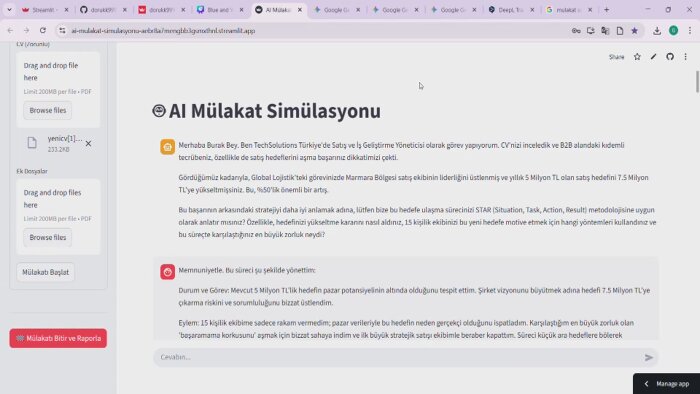This screenshot has width=700, height=394.
Task: Open browser downloads icon
Action: 657,31
